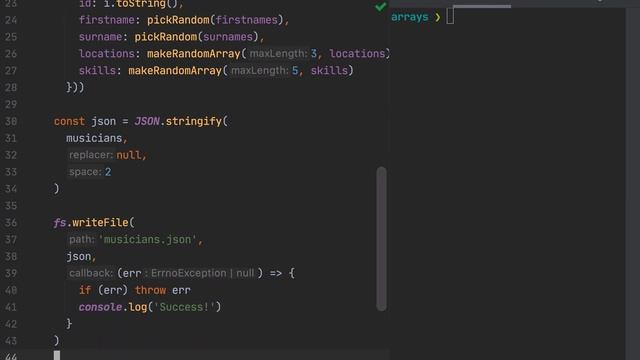Click the editor's vertical scrollbar thumb

point(381,239)
